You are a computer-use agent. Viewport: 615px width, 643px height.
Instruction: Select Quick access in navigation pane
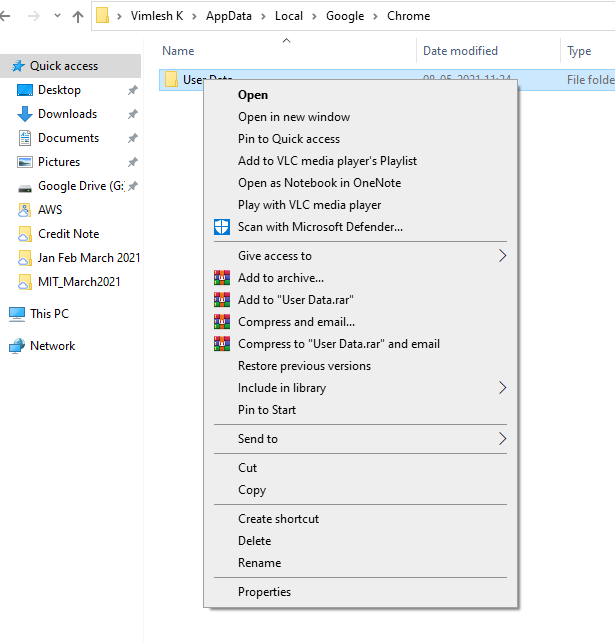pyautogui.click(x=71, y=66)
